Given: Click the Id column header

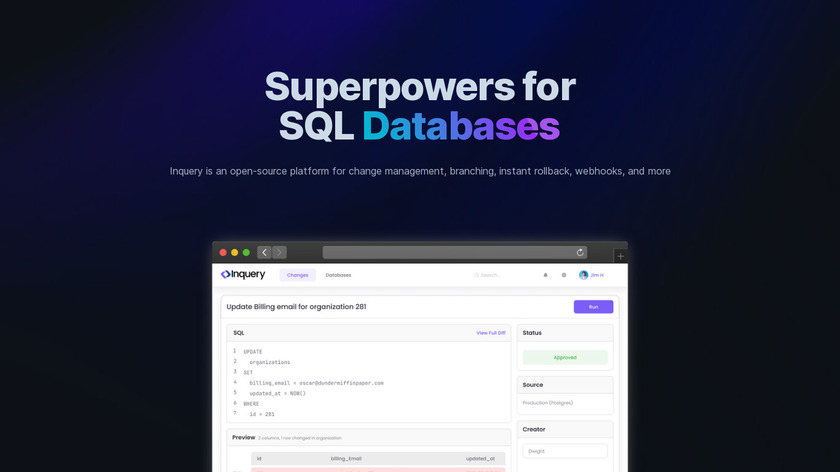Looking at the screenshot, I should click(259, 459).
